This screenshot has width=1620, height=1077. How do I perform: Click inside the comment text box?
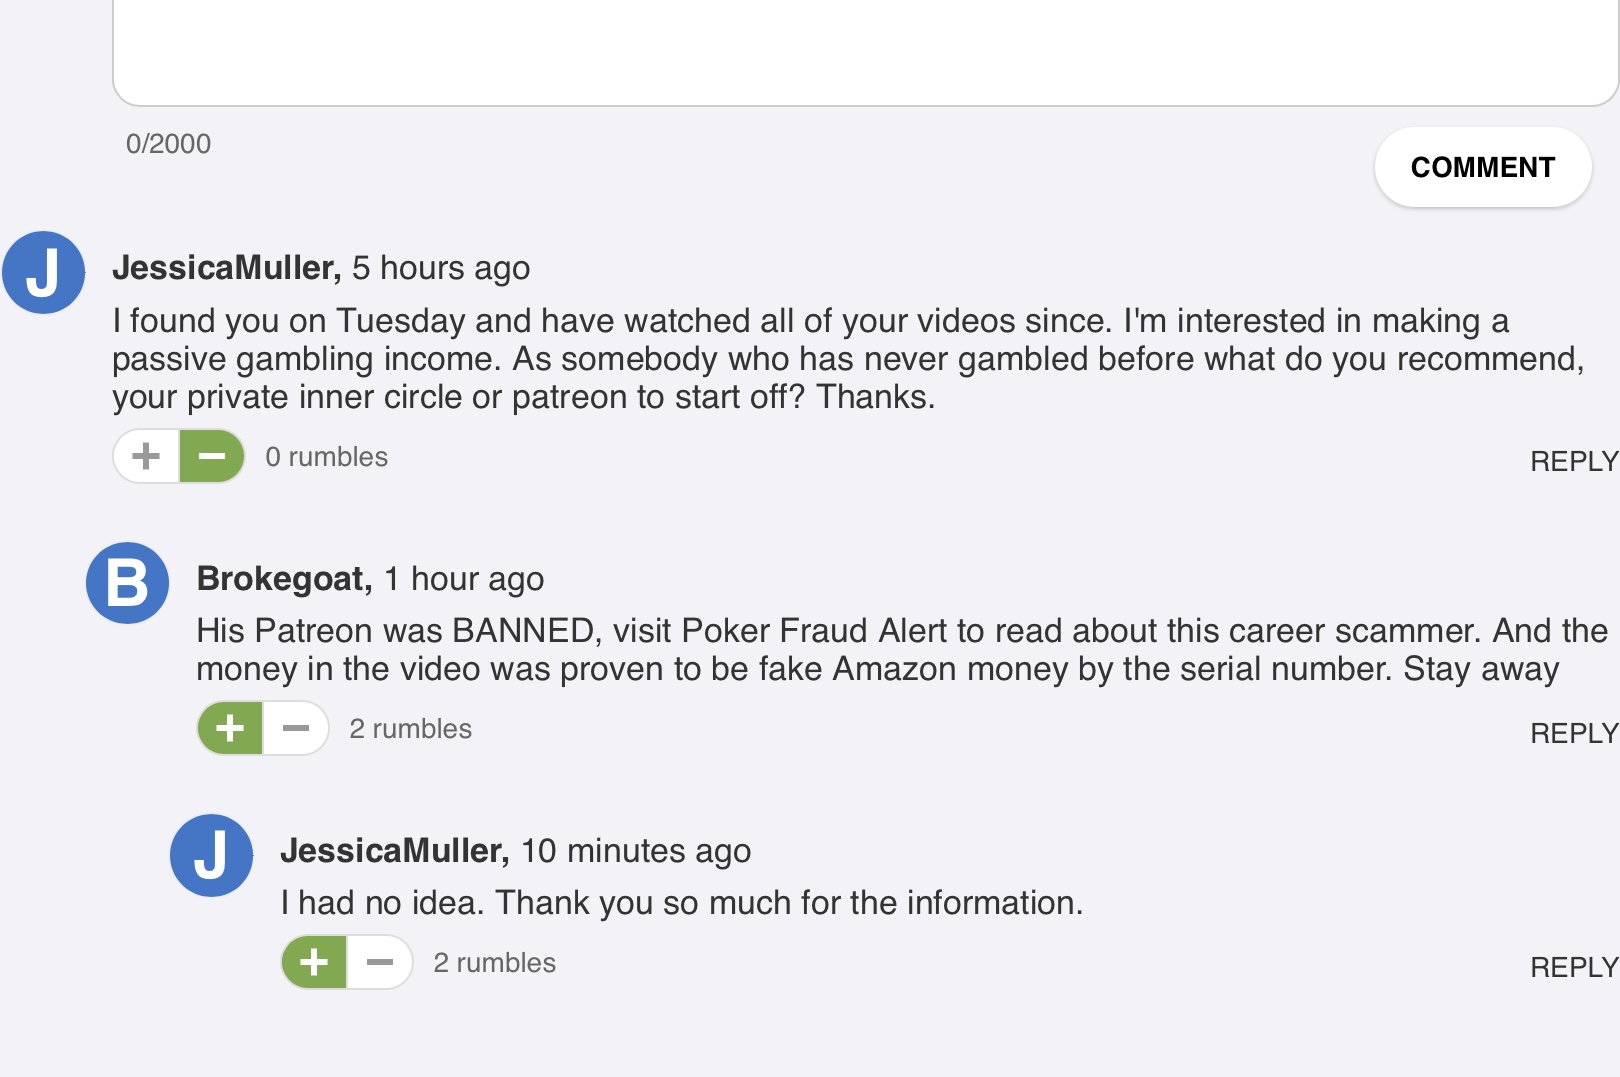coord(865,50)
